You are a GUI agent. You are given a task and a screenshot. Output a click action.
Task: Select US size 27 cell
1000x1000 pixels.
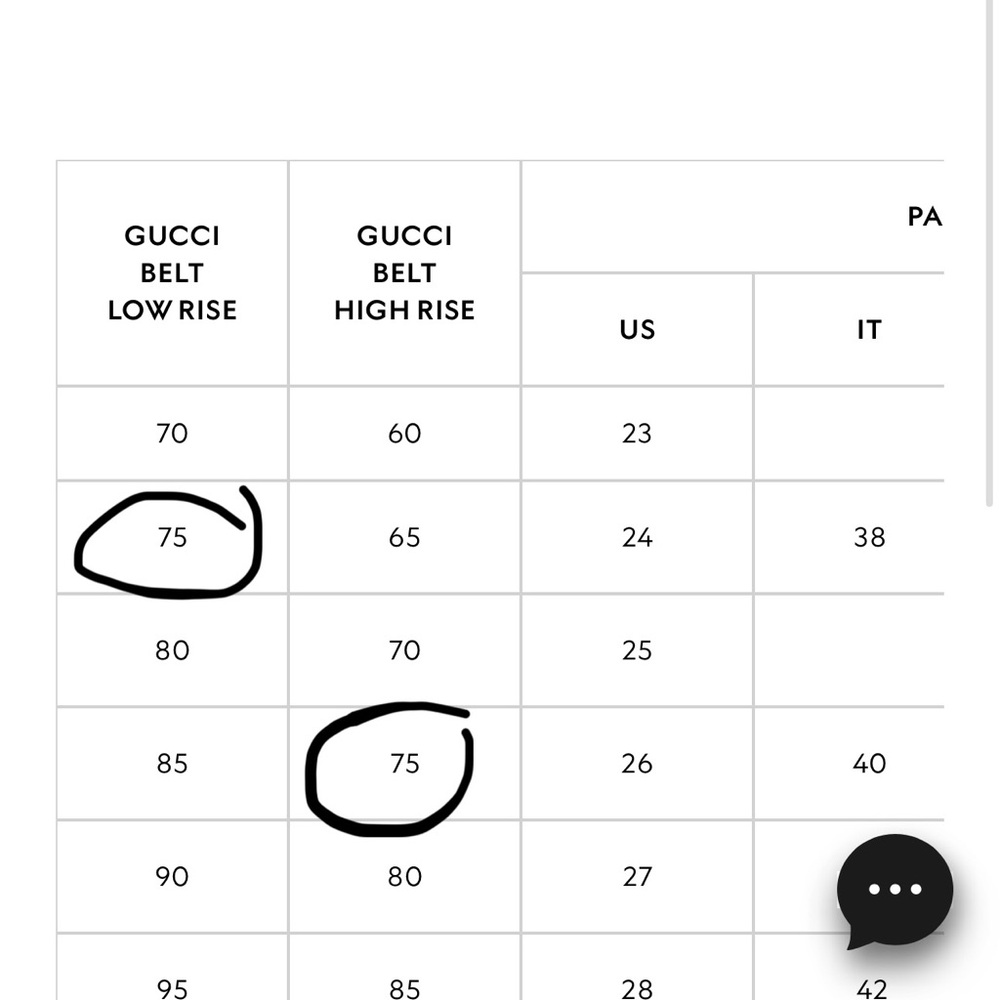[637, 877]
